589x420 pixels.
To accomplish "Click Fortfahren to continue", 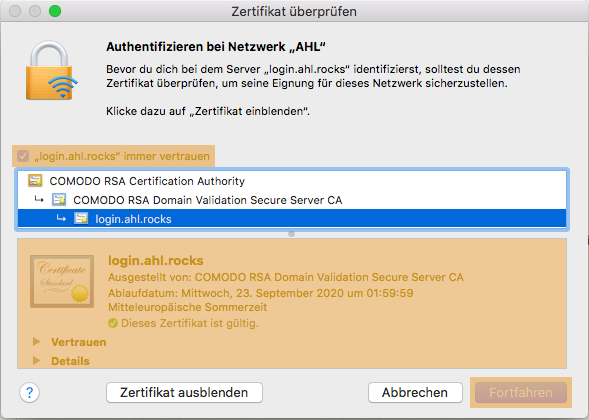I will [x=521, y=393].
